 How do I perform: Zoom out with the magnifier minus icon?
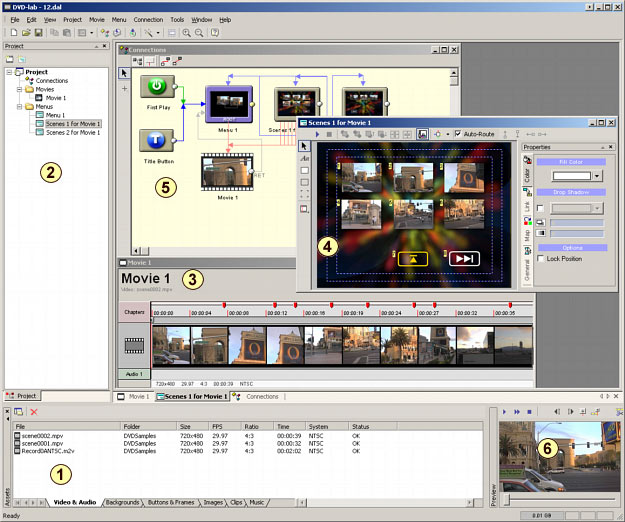tap(199, 33)
